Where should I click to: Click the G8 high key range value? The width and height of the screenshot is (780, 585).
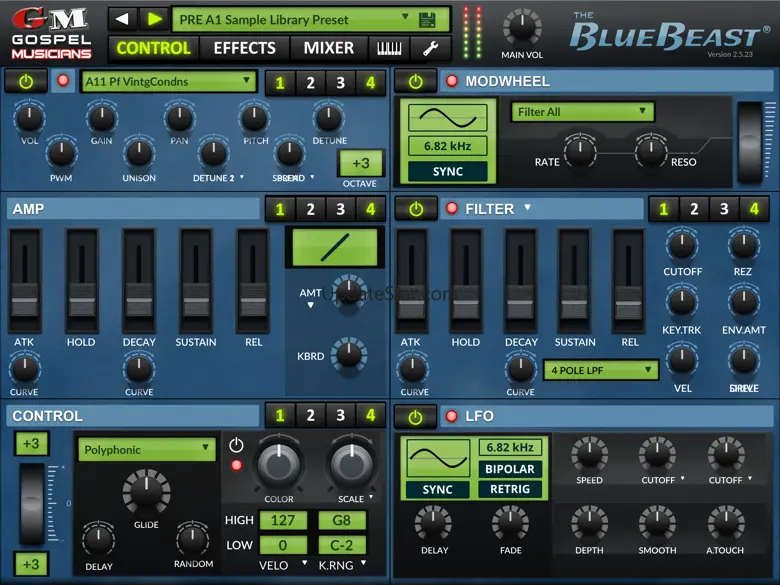342,520
